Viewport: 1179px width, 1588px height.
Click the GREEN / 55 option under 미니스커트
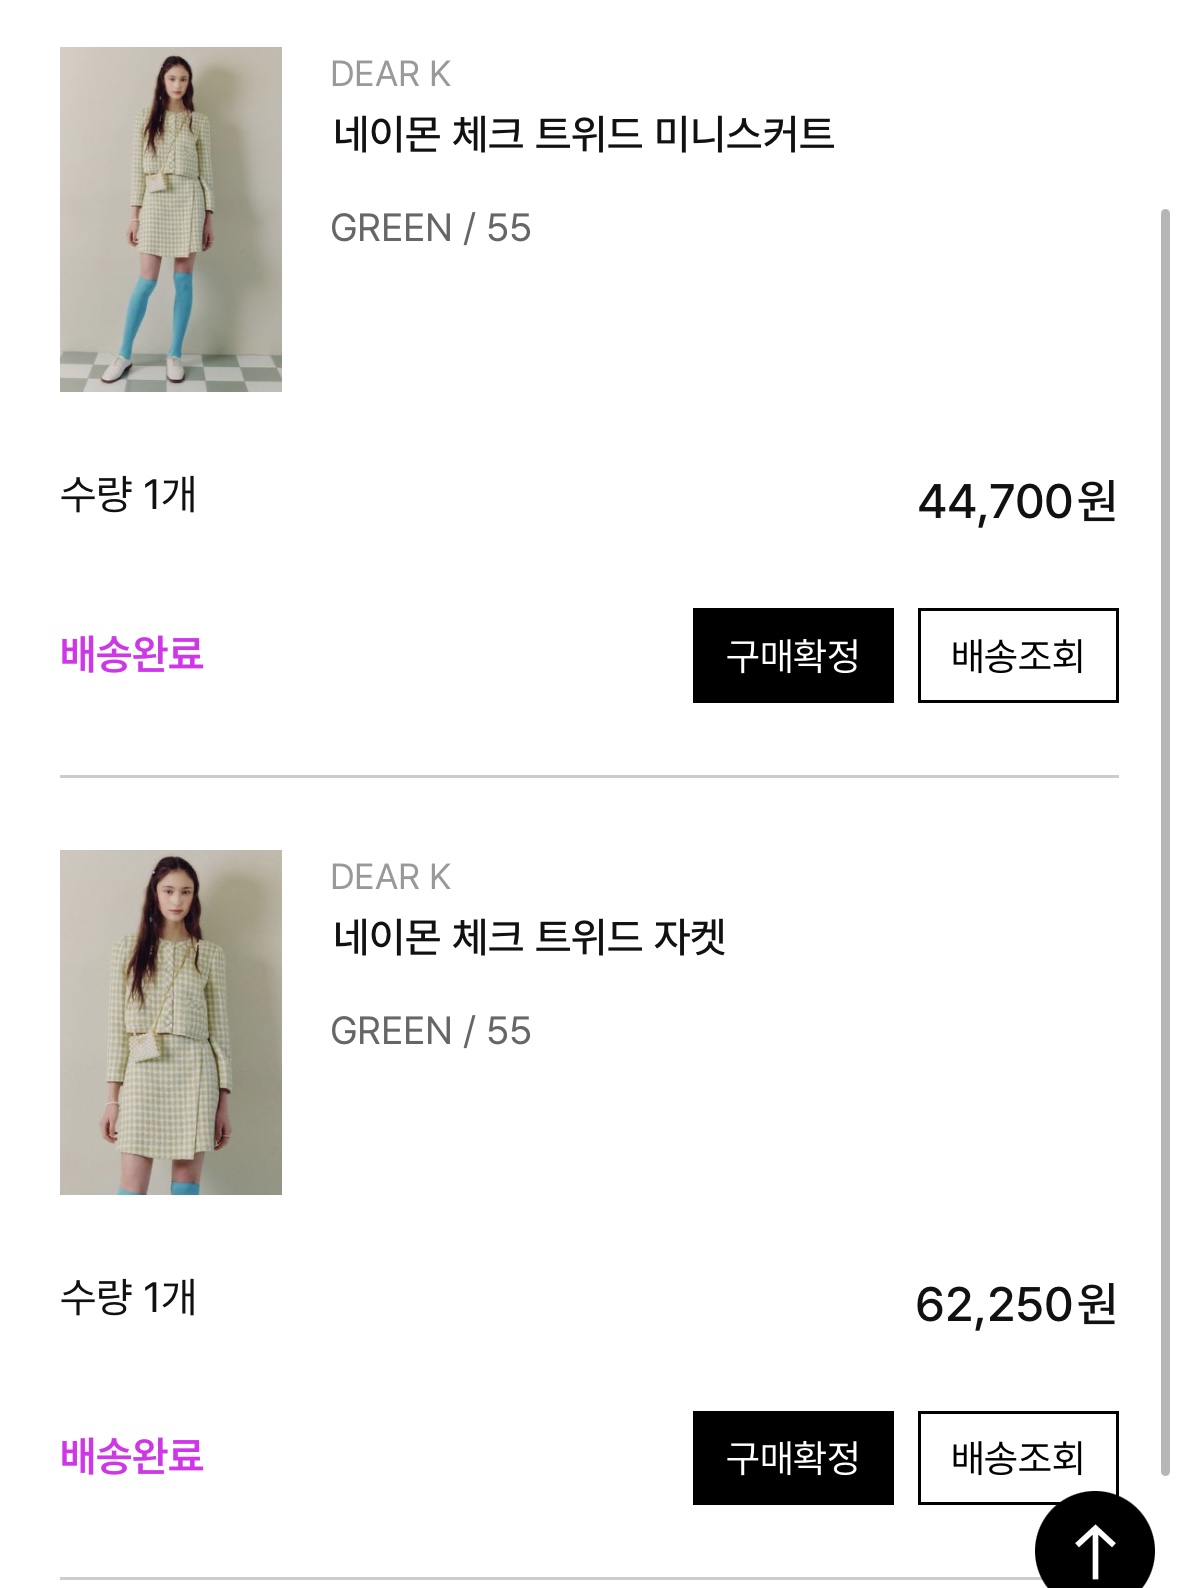[x=430, y=228]
